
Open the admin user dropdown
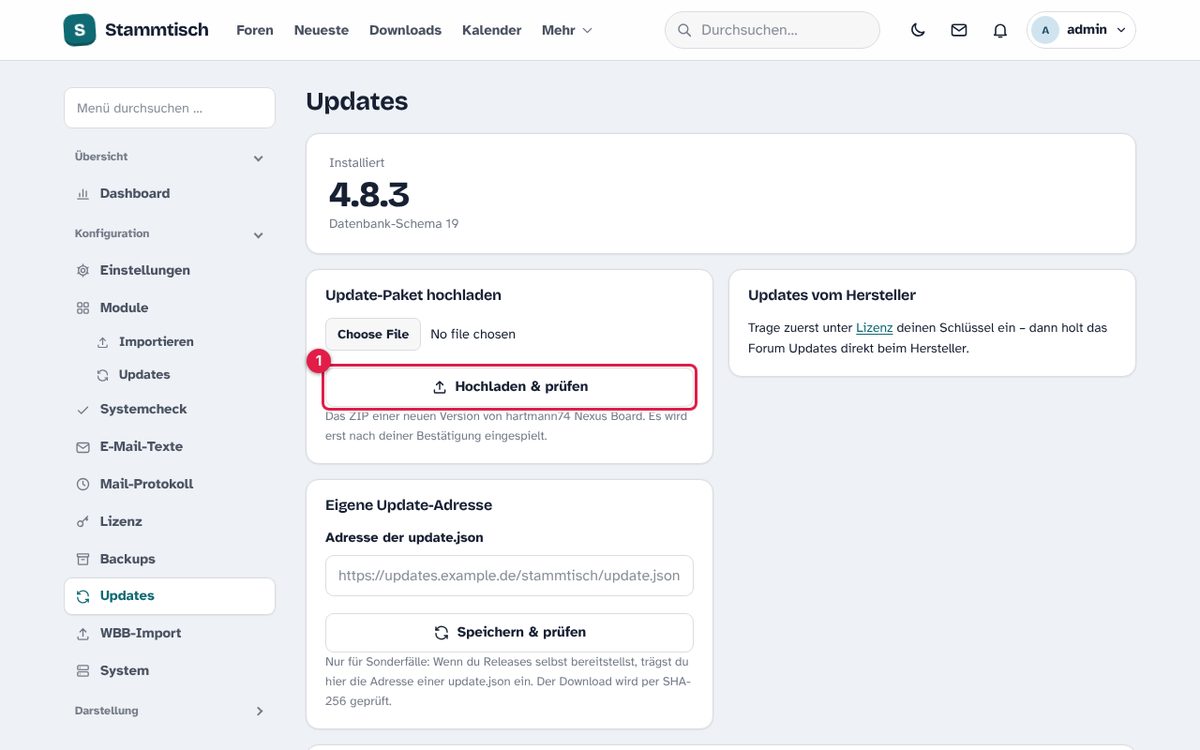pos(1081,30)
